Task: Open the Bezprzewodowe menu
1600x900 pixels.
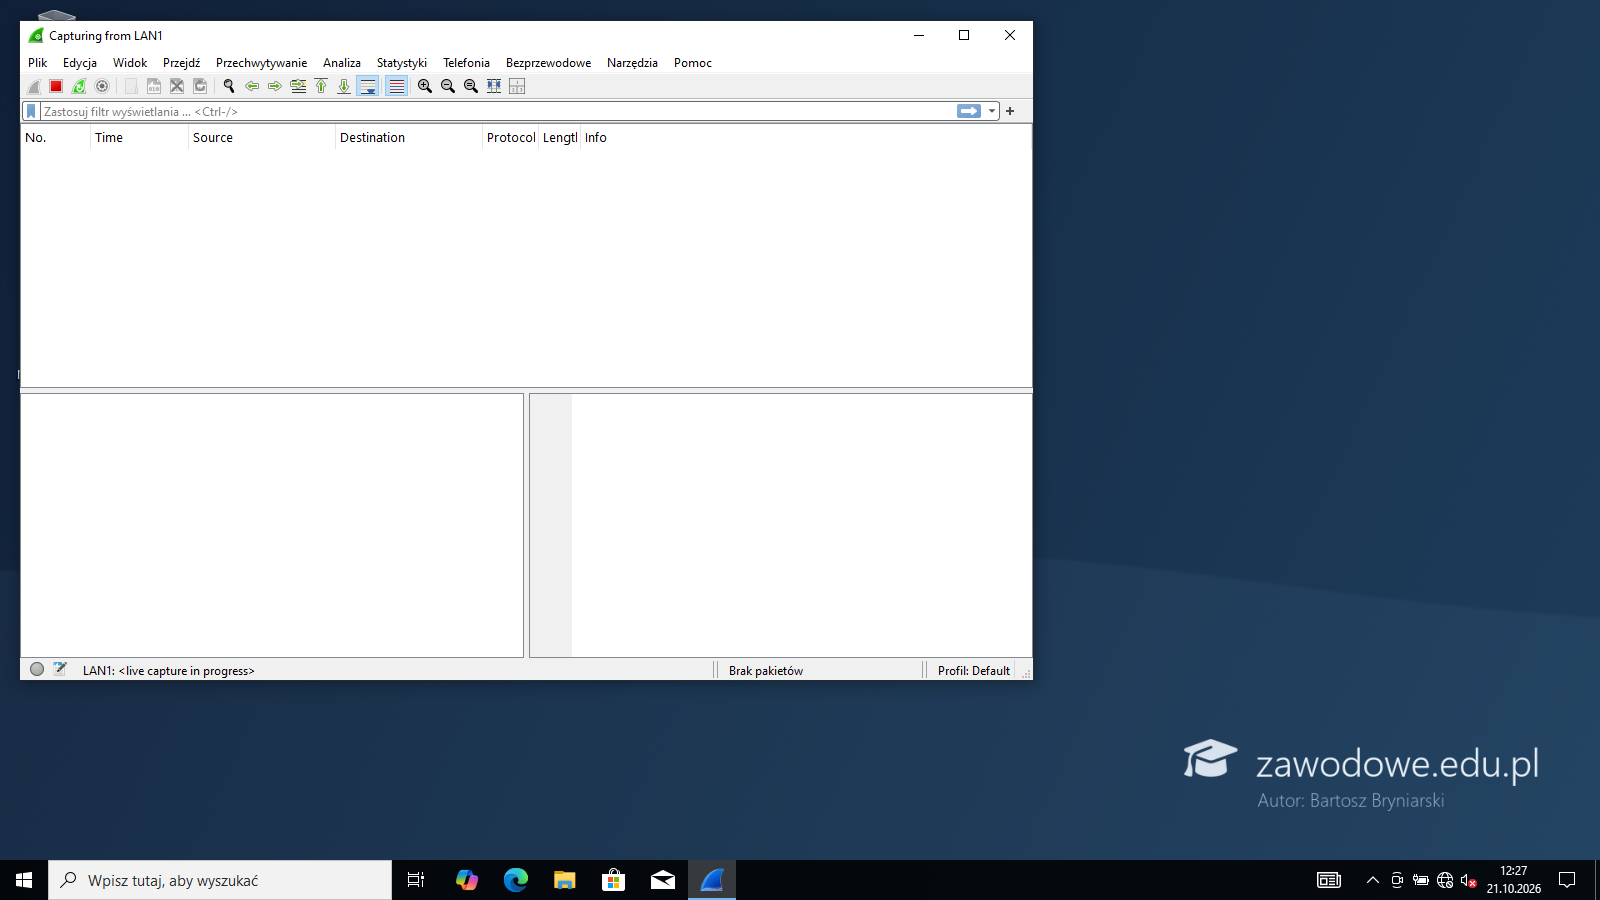Action: pyautogui.click(x=548, y=62)
